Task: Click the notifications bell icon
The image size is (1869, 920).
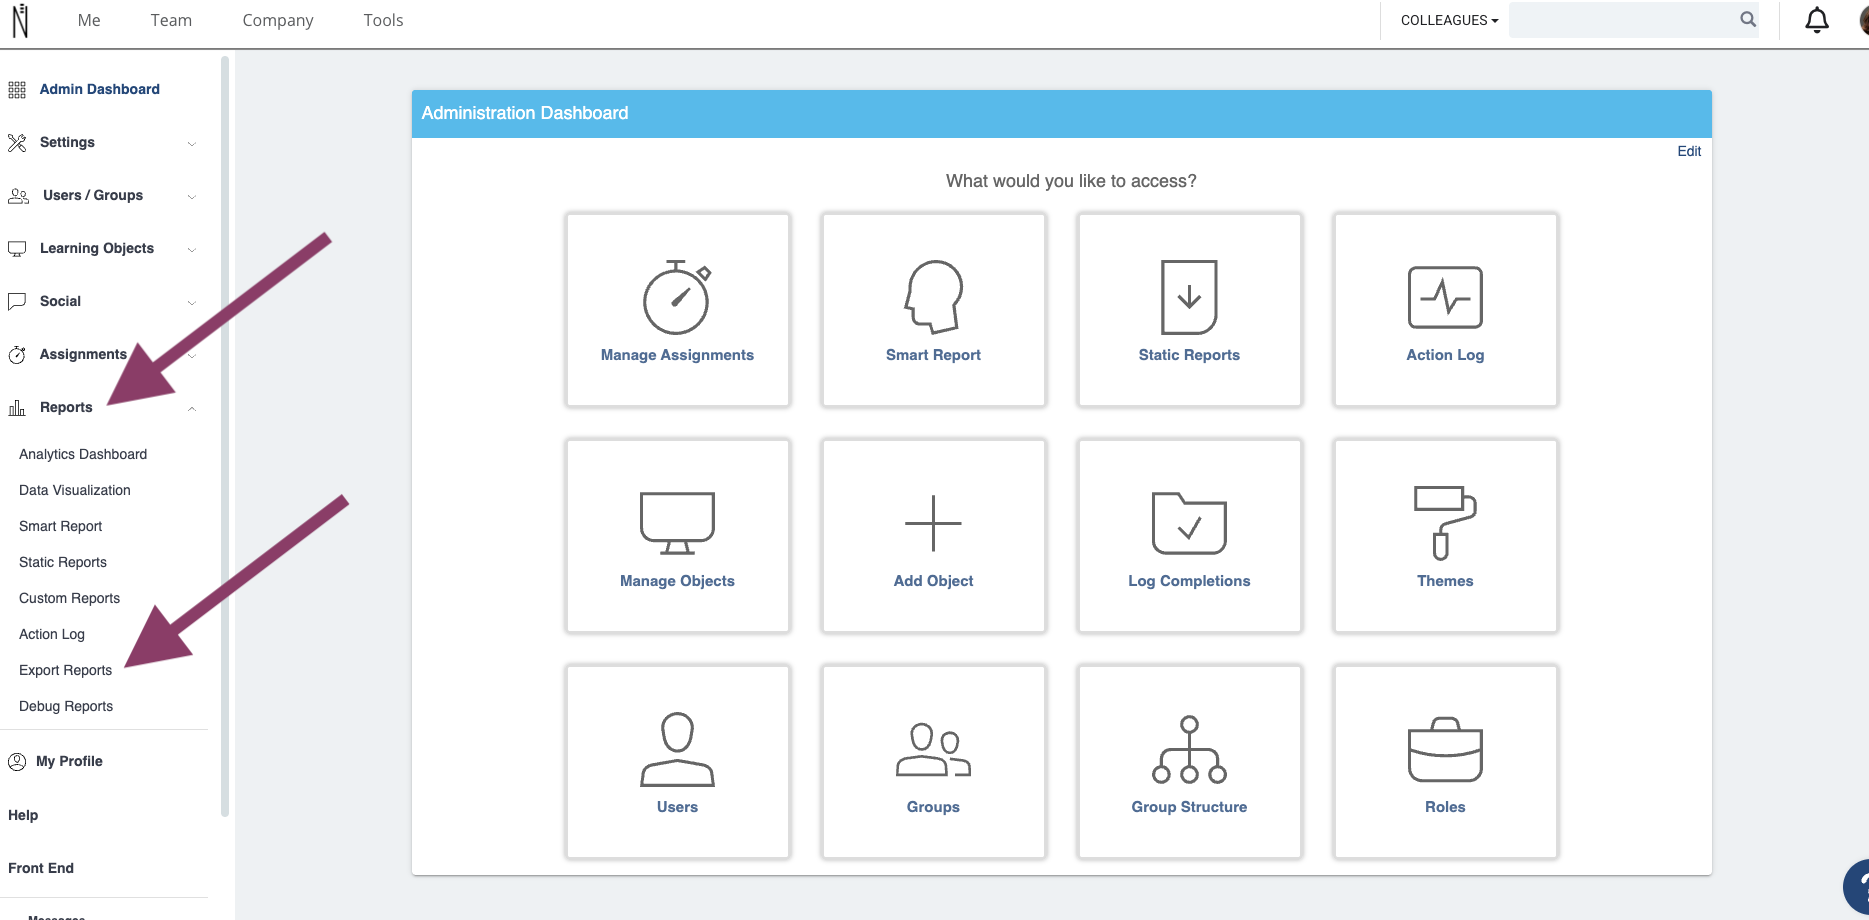Action: pyautogui.click(x=1817, y=20)
